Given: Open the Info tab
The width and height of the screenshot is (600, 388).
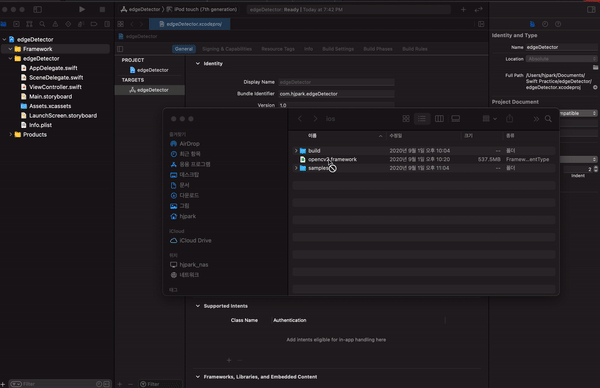Looking at the screenshot, I should pos(308,49).
